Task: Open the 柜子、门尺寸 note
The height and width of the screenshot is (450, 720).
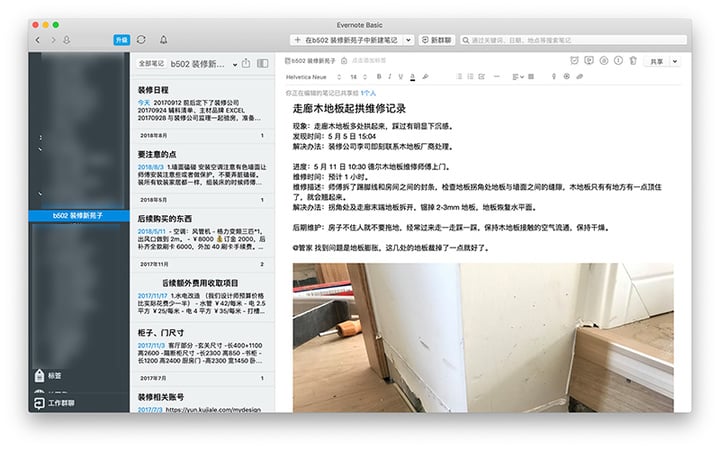Action: point(202,347)
